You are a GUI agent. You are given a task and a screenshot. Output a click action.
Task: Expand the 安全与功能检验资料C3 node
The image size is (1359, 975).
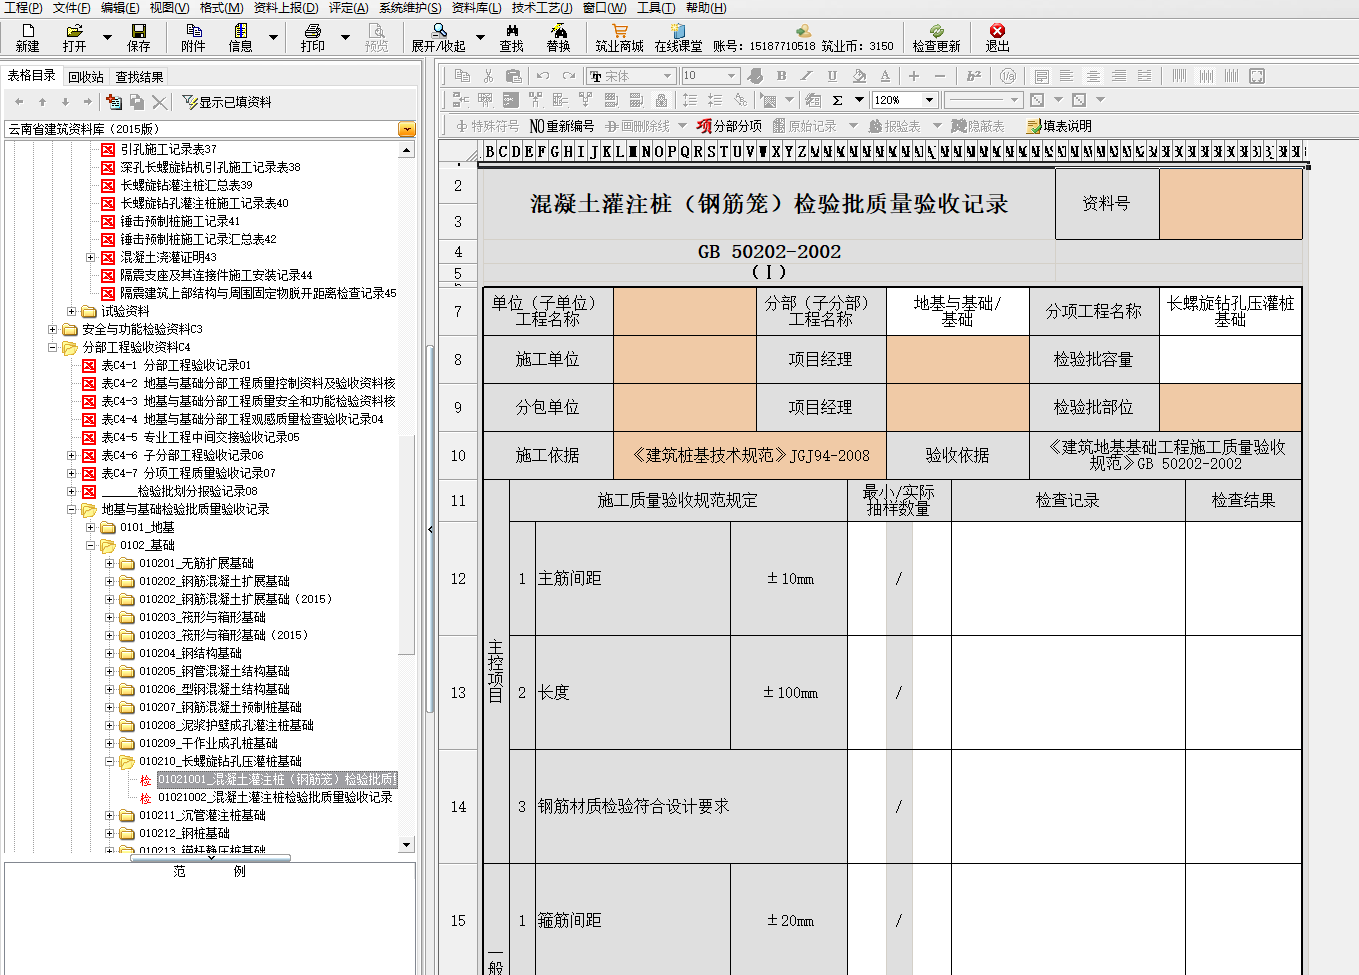click(52, 329)
